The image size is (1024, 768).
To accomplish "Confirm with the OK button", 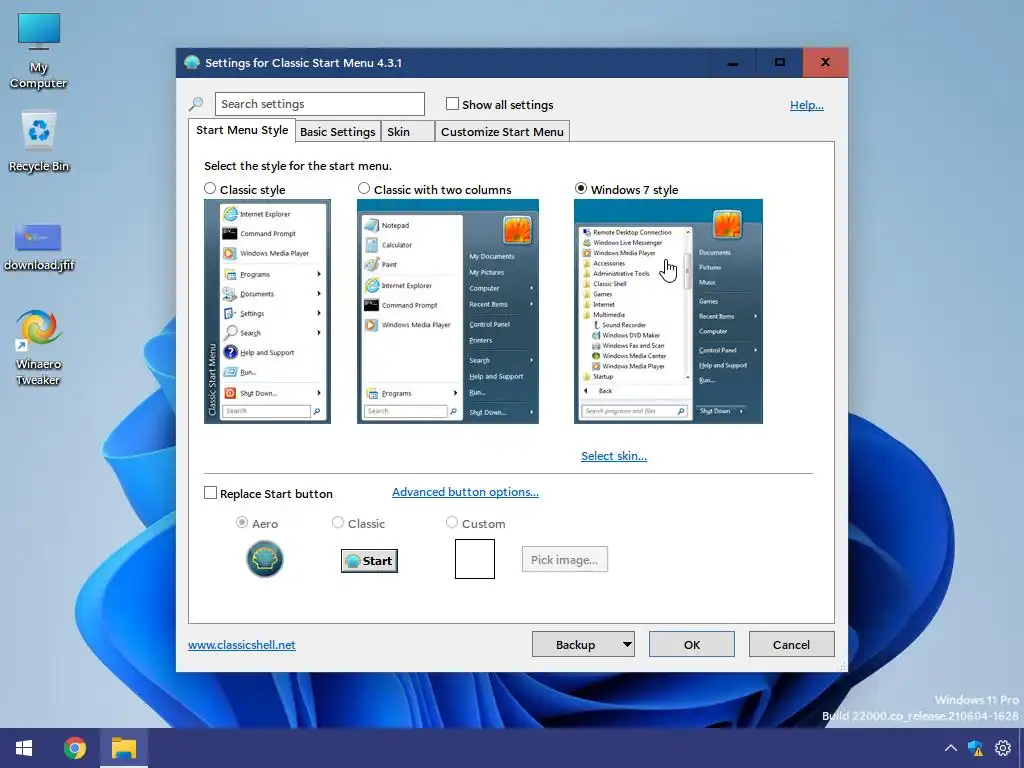I will coord(692,645).
